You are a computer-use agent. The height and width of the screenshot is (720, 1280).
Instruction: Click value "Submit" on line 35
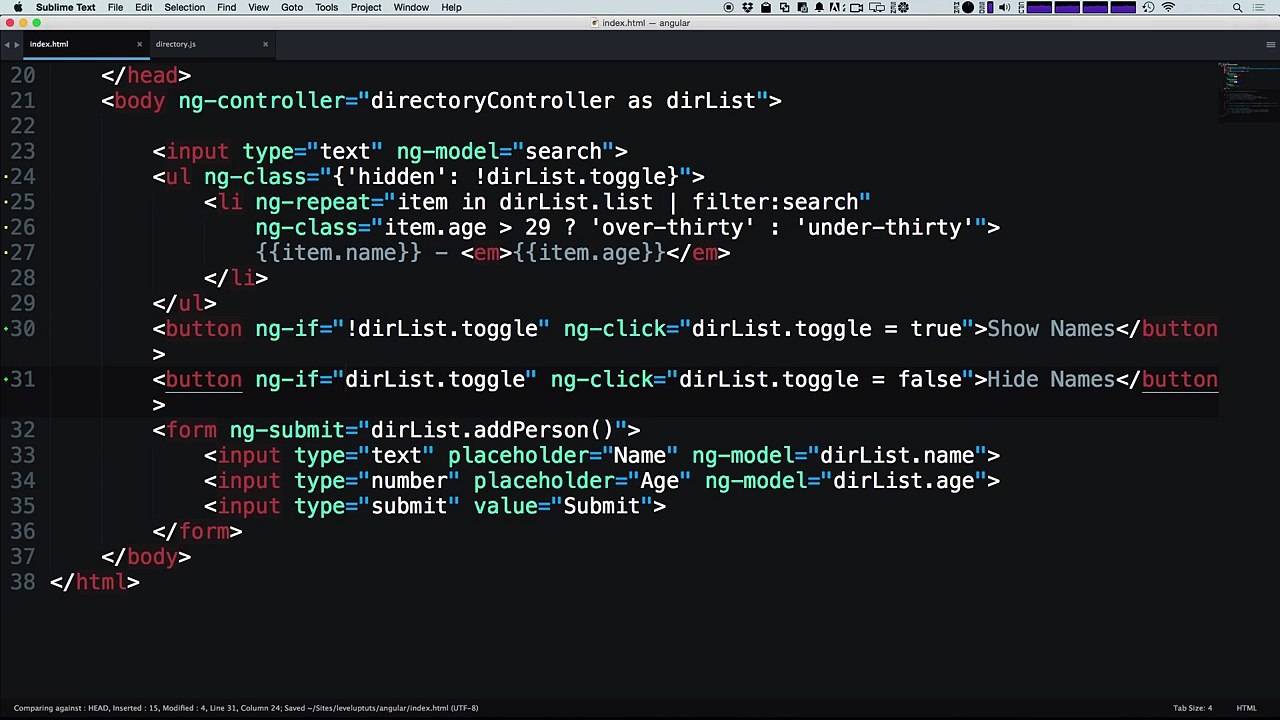click(601, 506)
